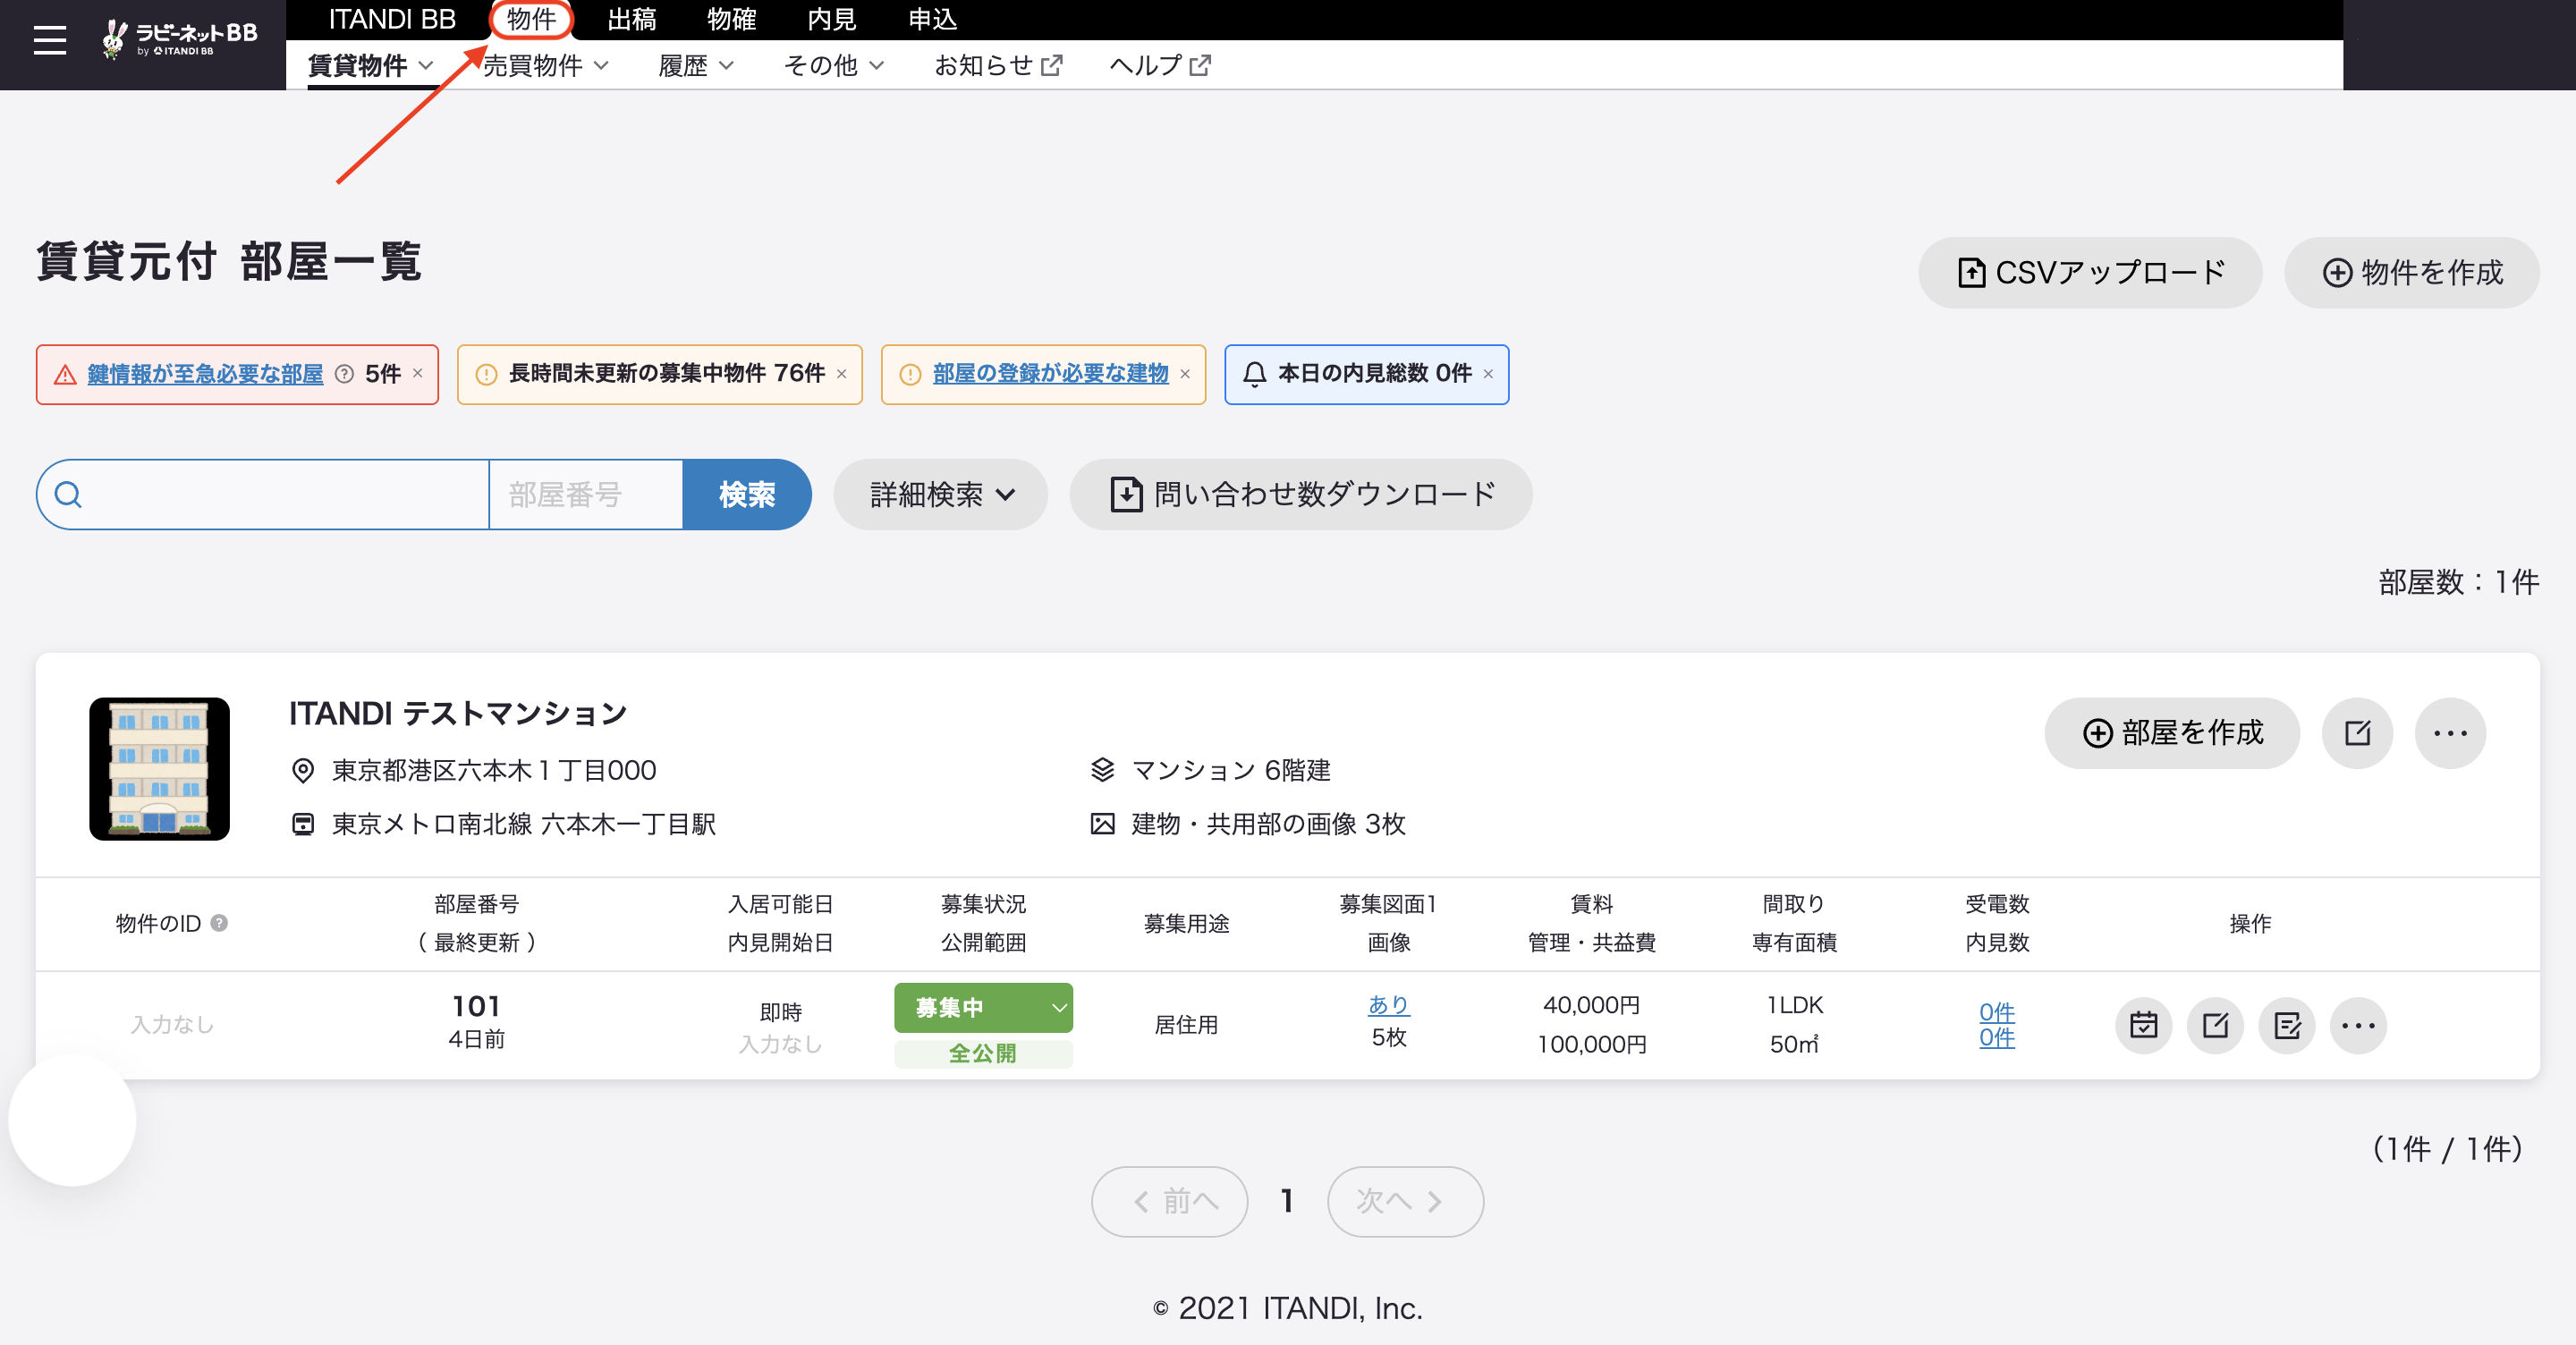Click the CSVアップロード button
2576x1345 pixels.
[x=2090, y=272]
